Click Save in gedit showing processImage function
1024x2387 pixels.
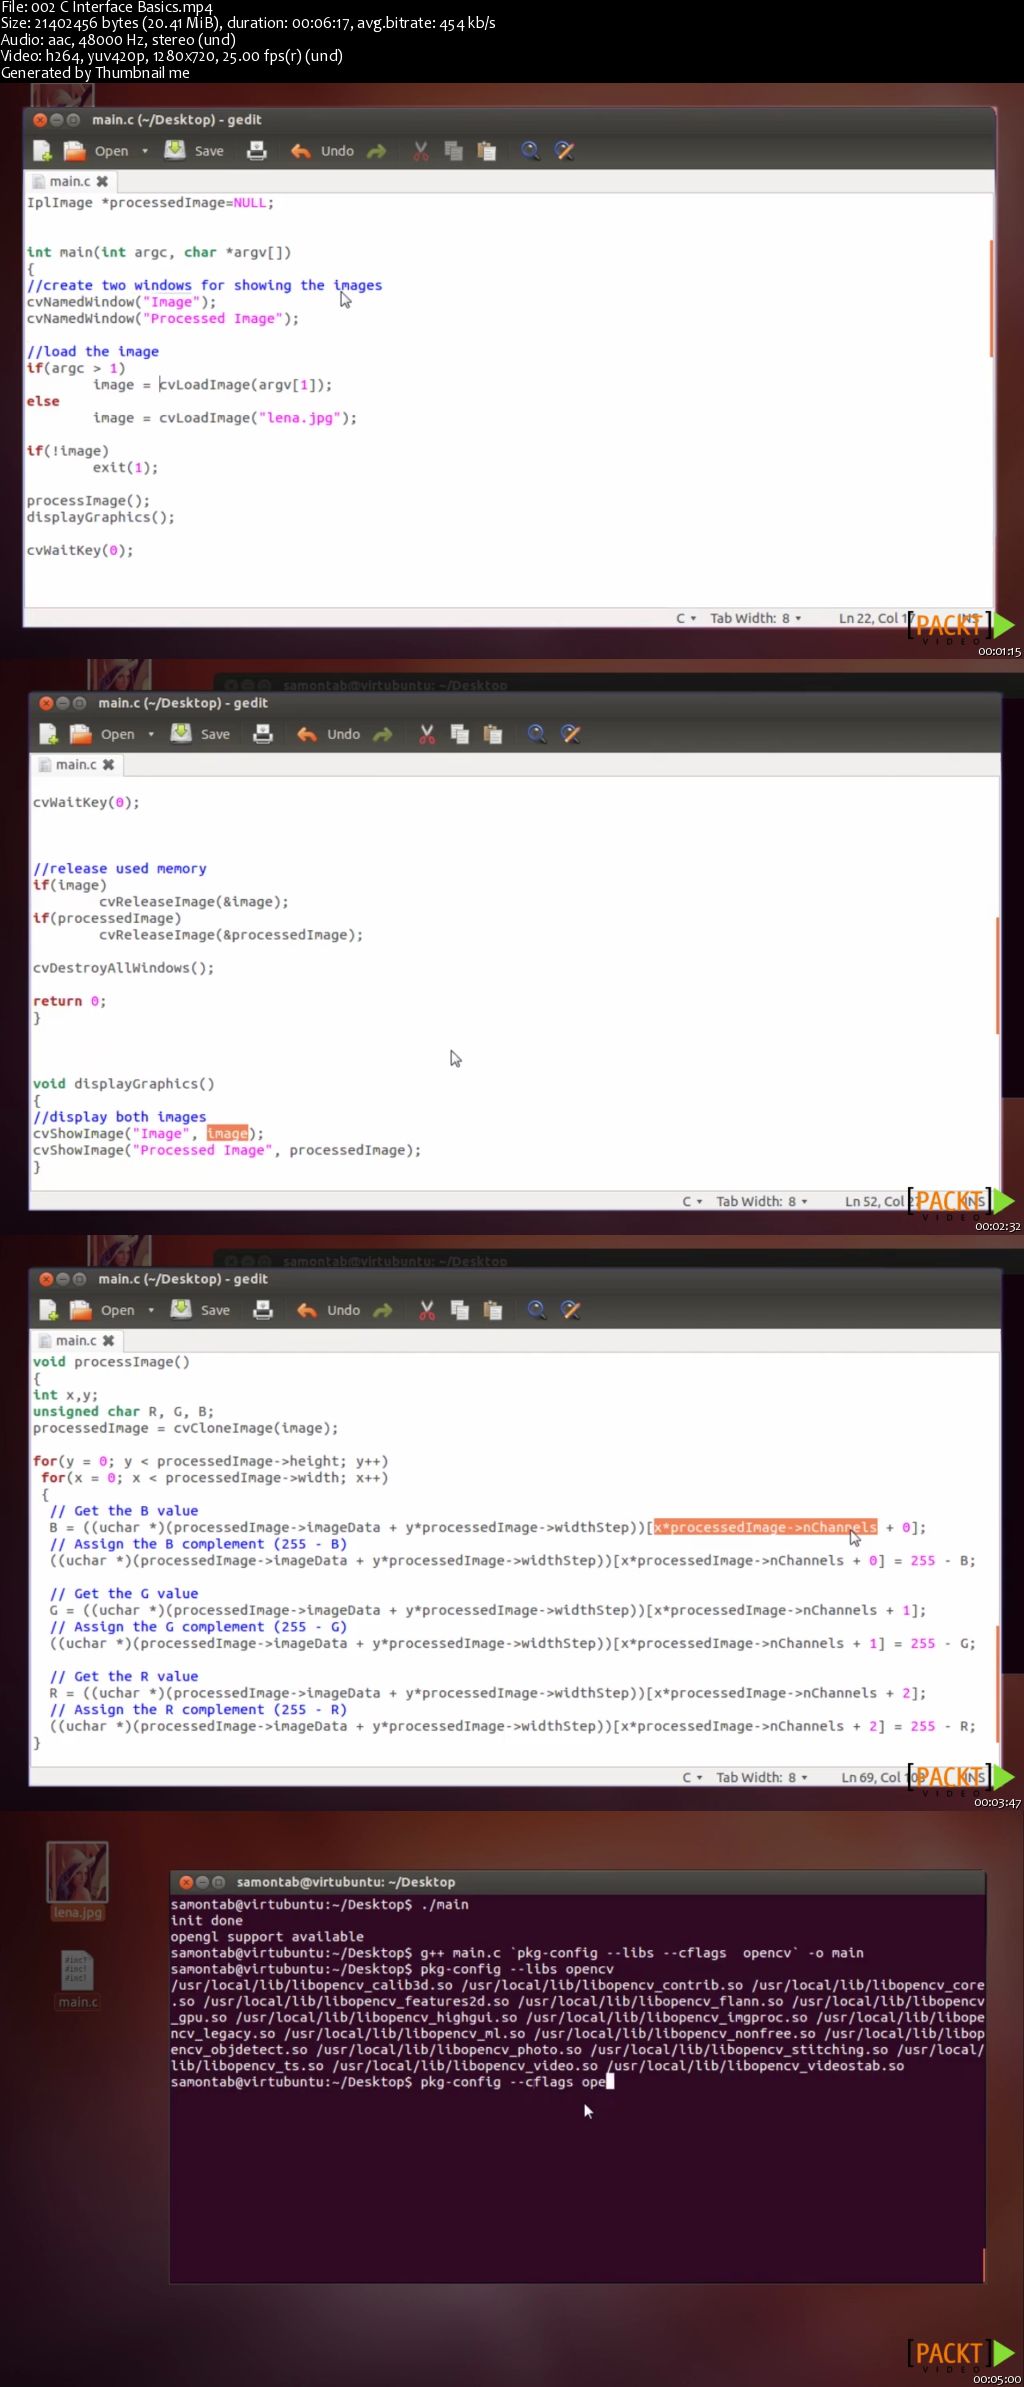click(x=200, y=1310)
